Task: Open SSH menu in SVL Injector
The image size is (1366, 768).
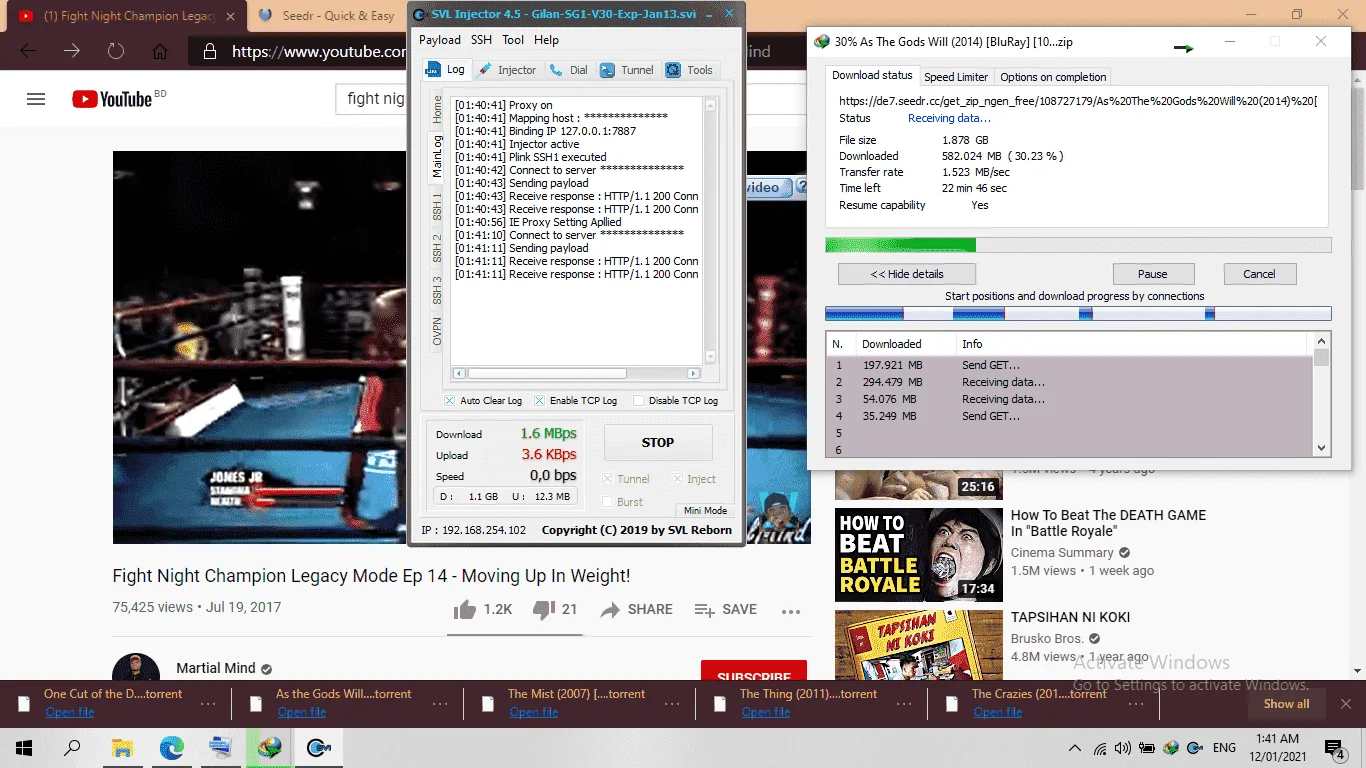Action: point(482,40)
